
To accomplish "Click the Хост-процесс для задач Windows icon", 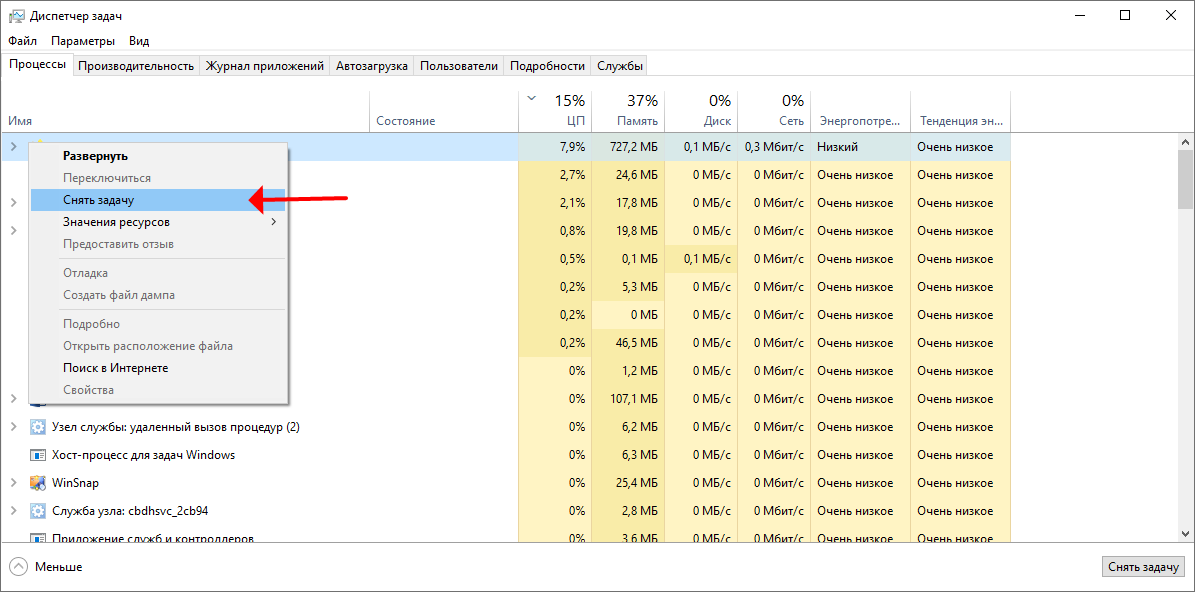I will coord(37,455).
